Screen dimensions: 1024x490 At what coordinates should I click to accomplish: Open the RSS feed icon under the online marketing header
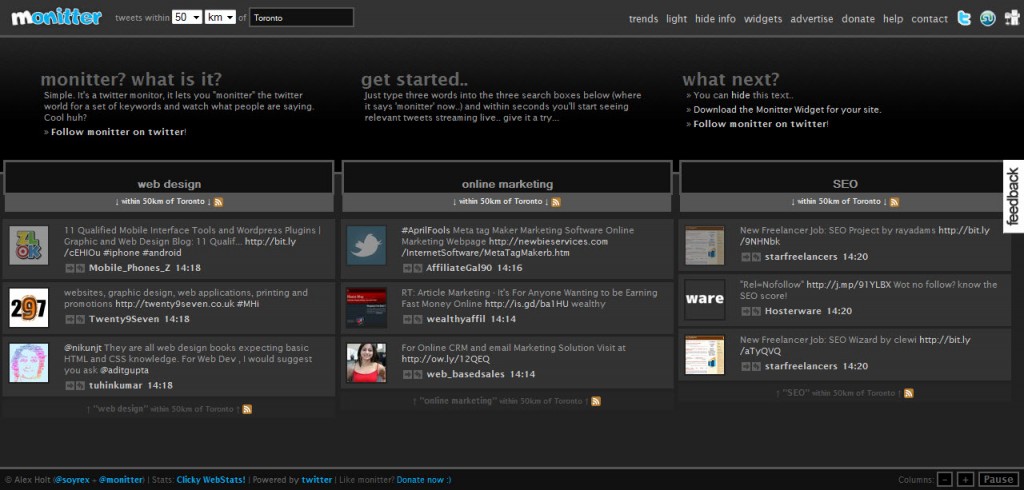(556, 202)
